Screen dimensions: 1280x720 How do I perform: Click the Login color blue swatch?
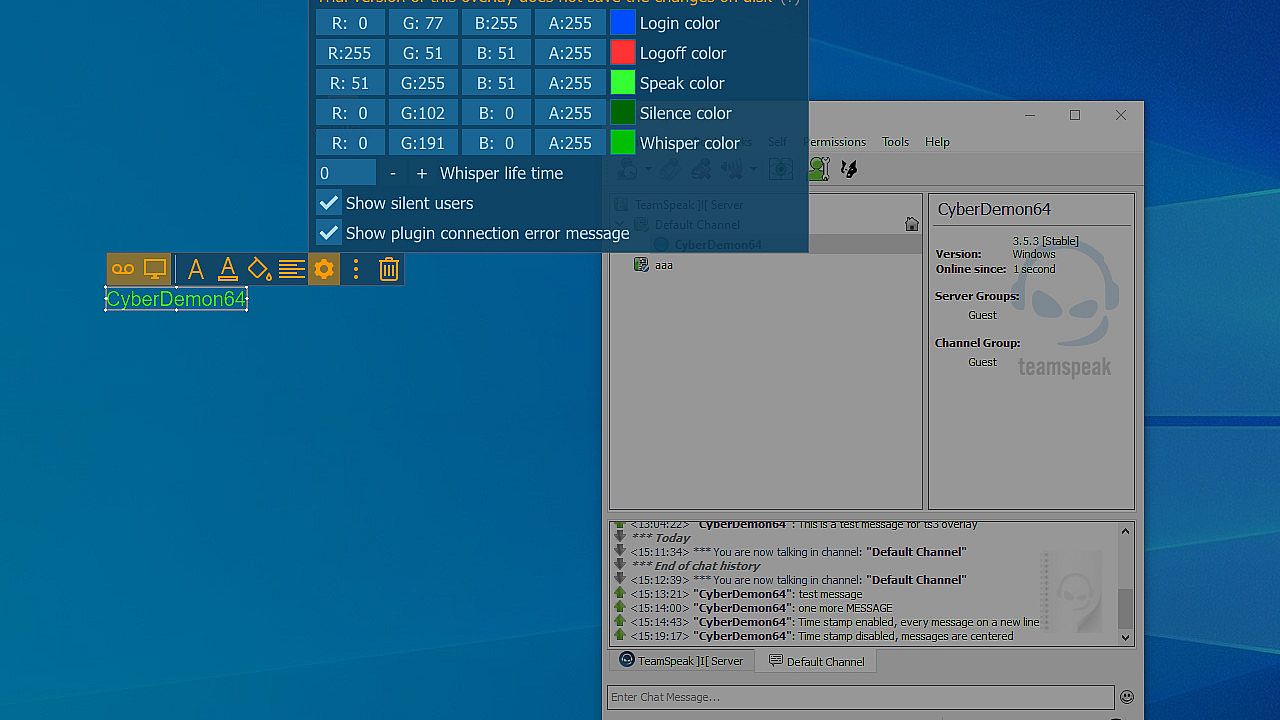(x=623, y=23)
